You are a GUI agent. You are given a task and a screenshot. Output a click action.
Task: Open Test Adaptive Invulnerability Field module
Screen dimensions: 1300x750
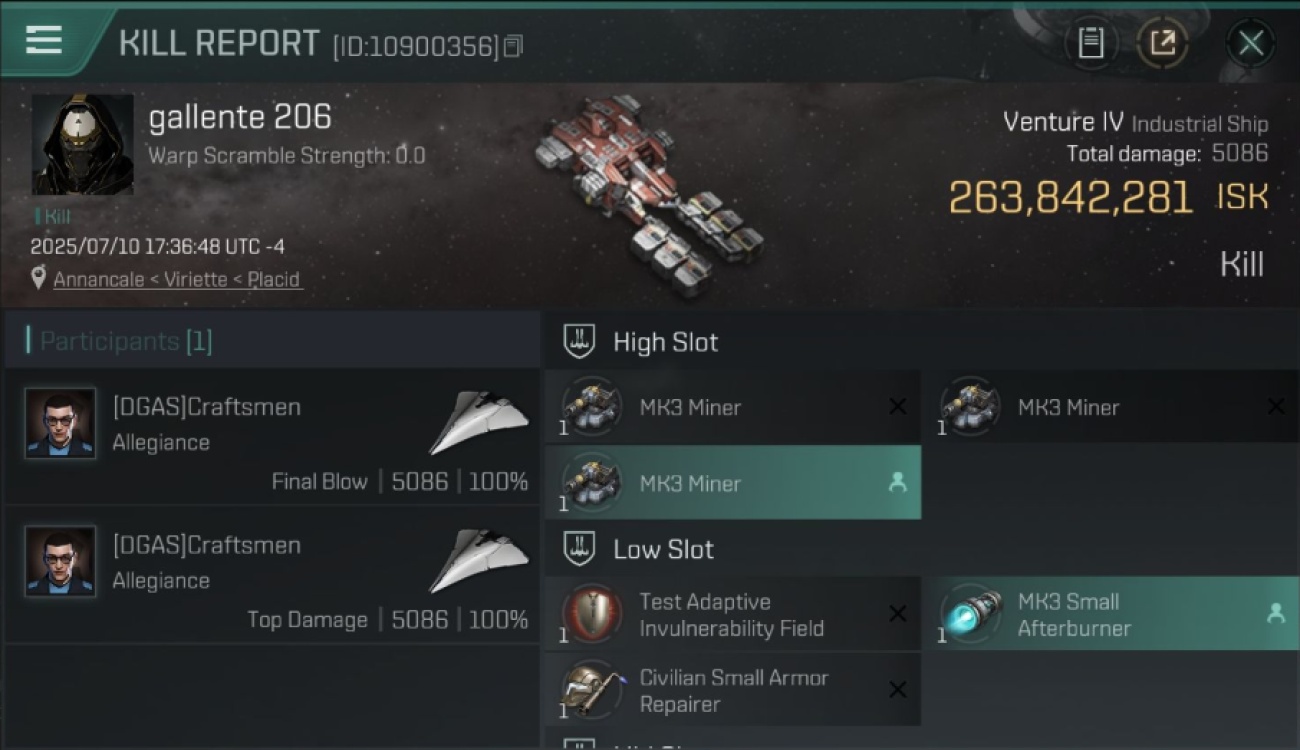pos(733,615)
